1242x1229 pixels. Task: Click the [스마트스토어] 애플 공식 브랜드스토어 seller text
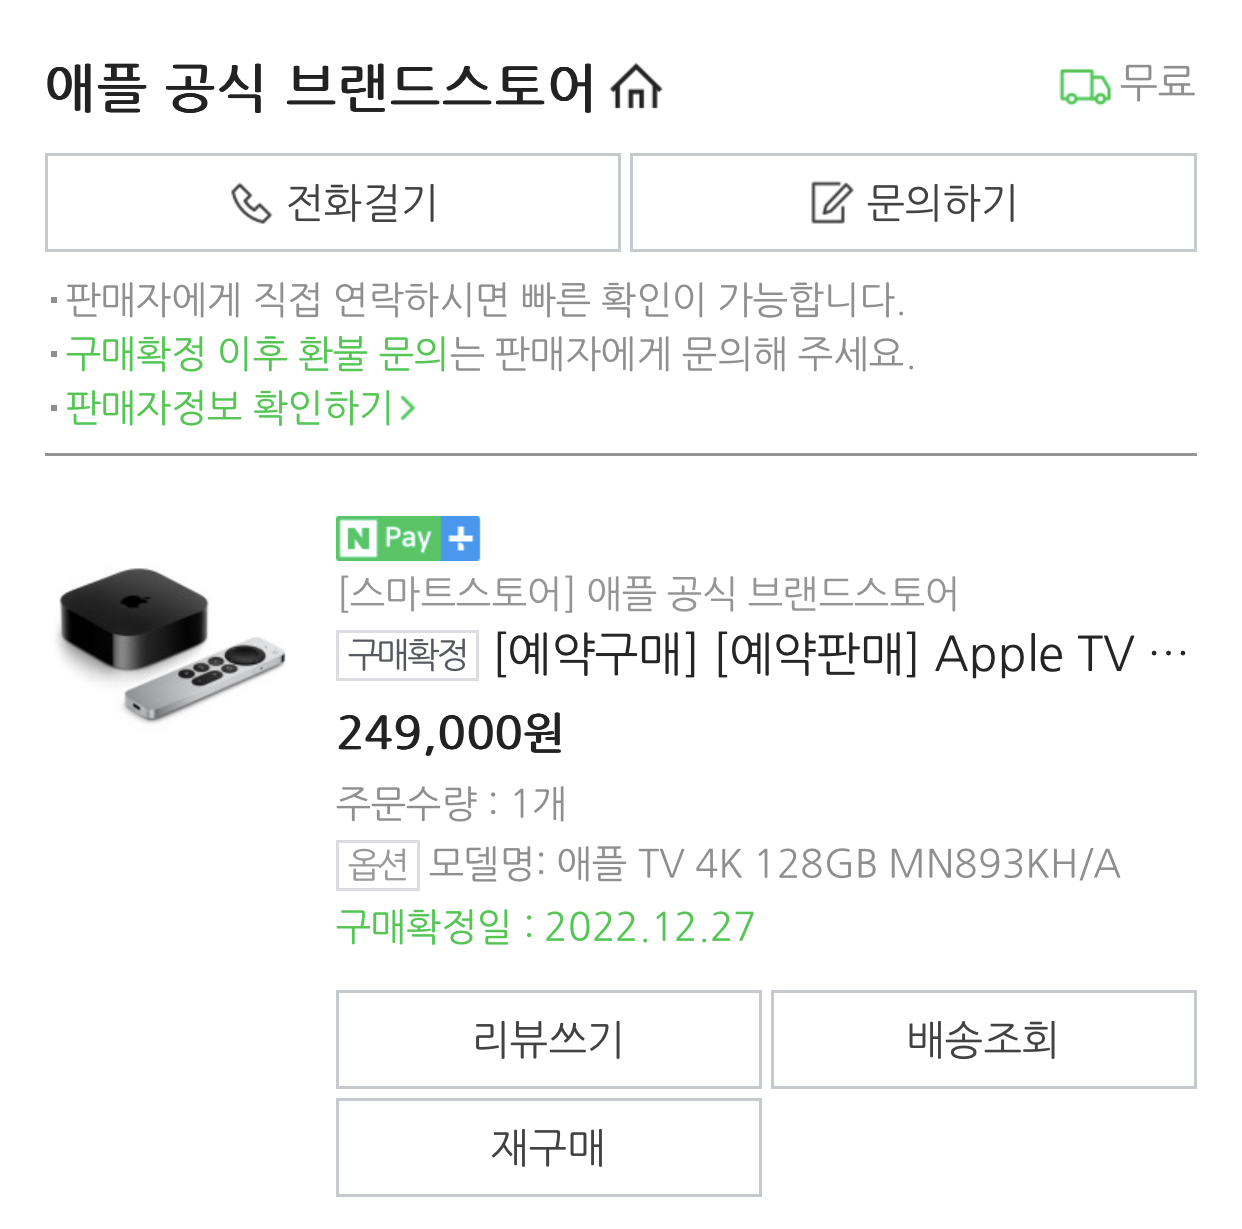(x=648, y=593)
